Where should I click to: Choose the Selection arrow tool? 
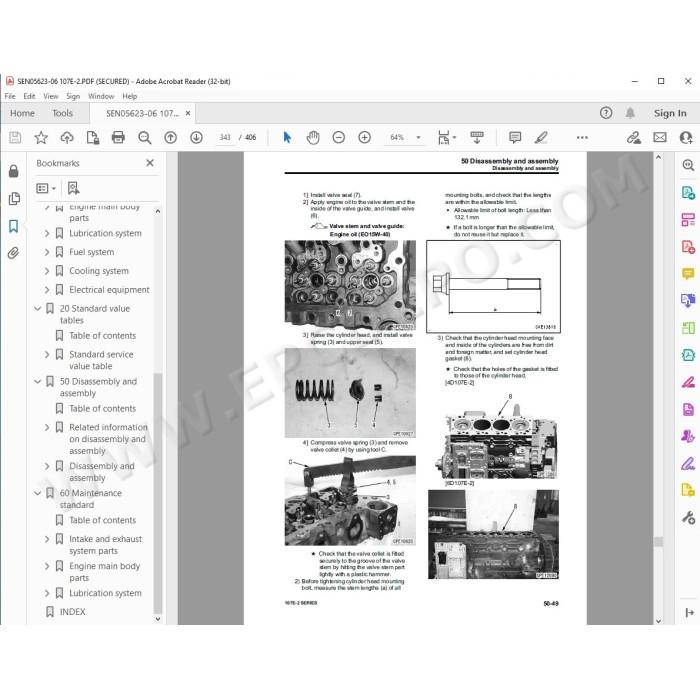(x=287, y=138)
